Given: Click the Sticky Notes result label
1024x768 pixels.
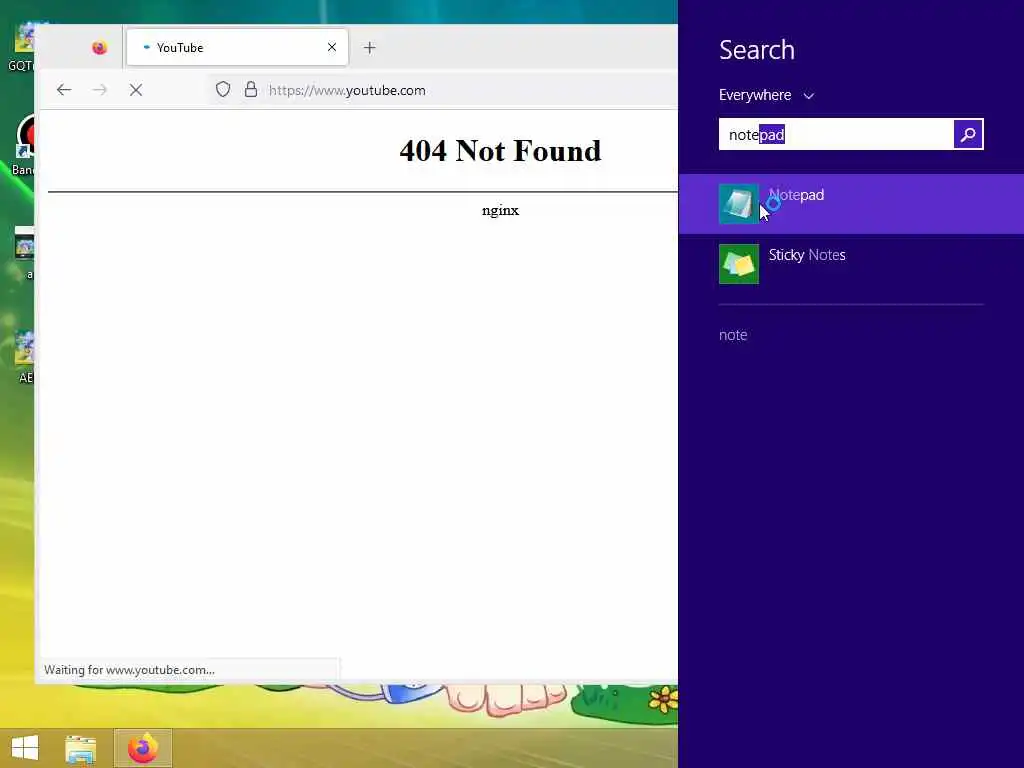Looking at the screenshot, I should (807, 255).
